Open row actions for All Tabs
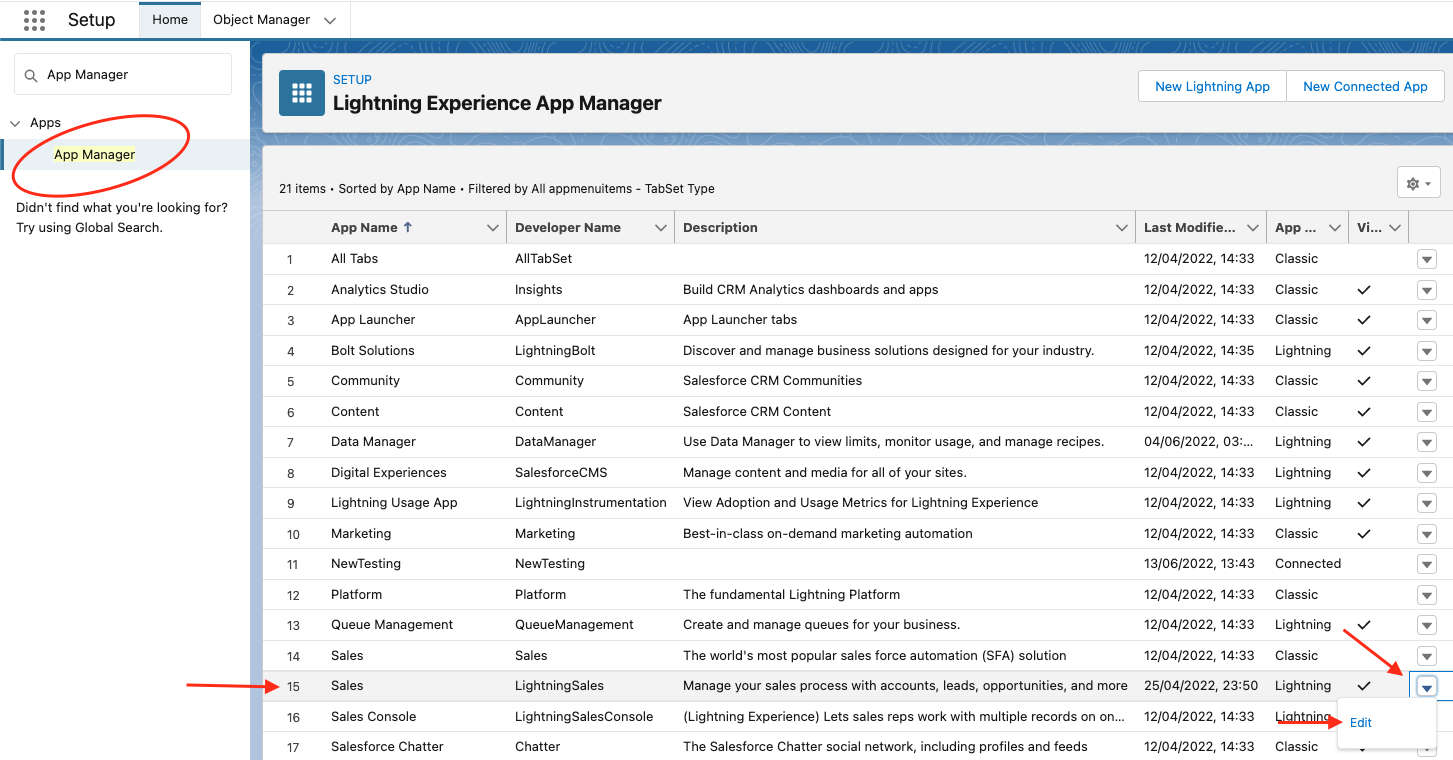Viewport: 1453px width, 760px height. point(1427,259)
